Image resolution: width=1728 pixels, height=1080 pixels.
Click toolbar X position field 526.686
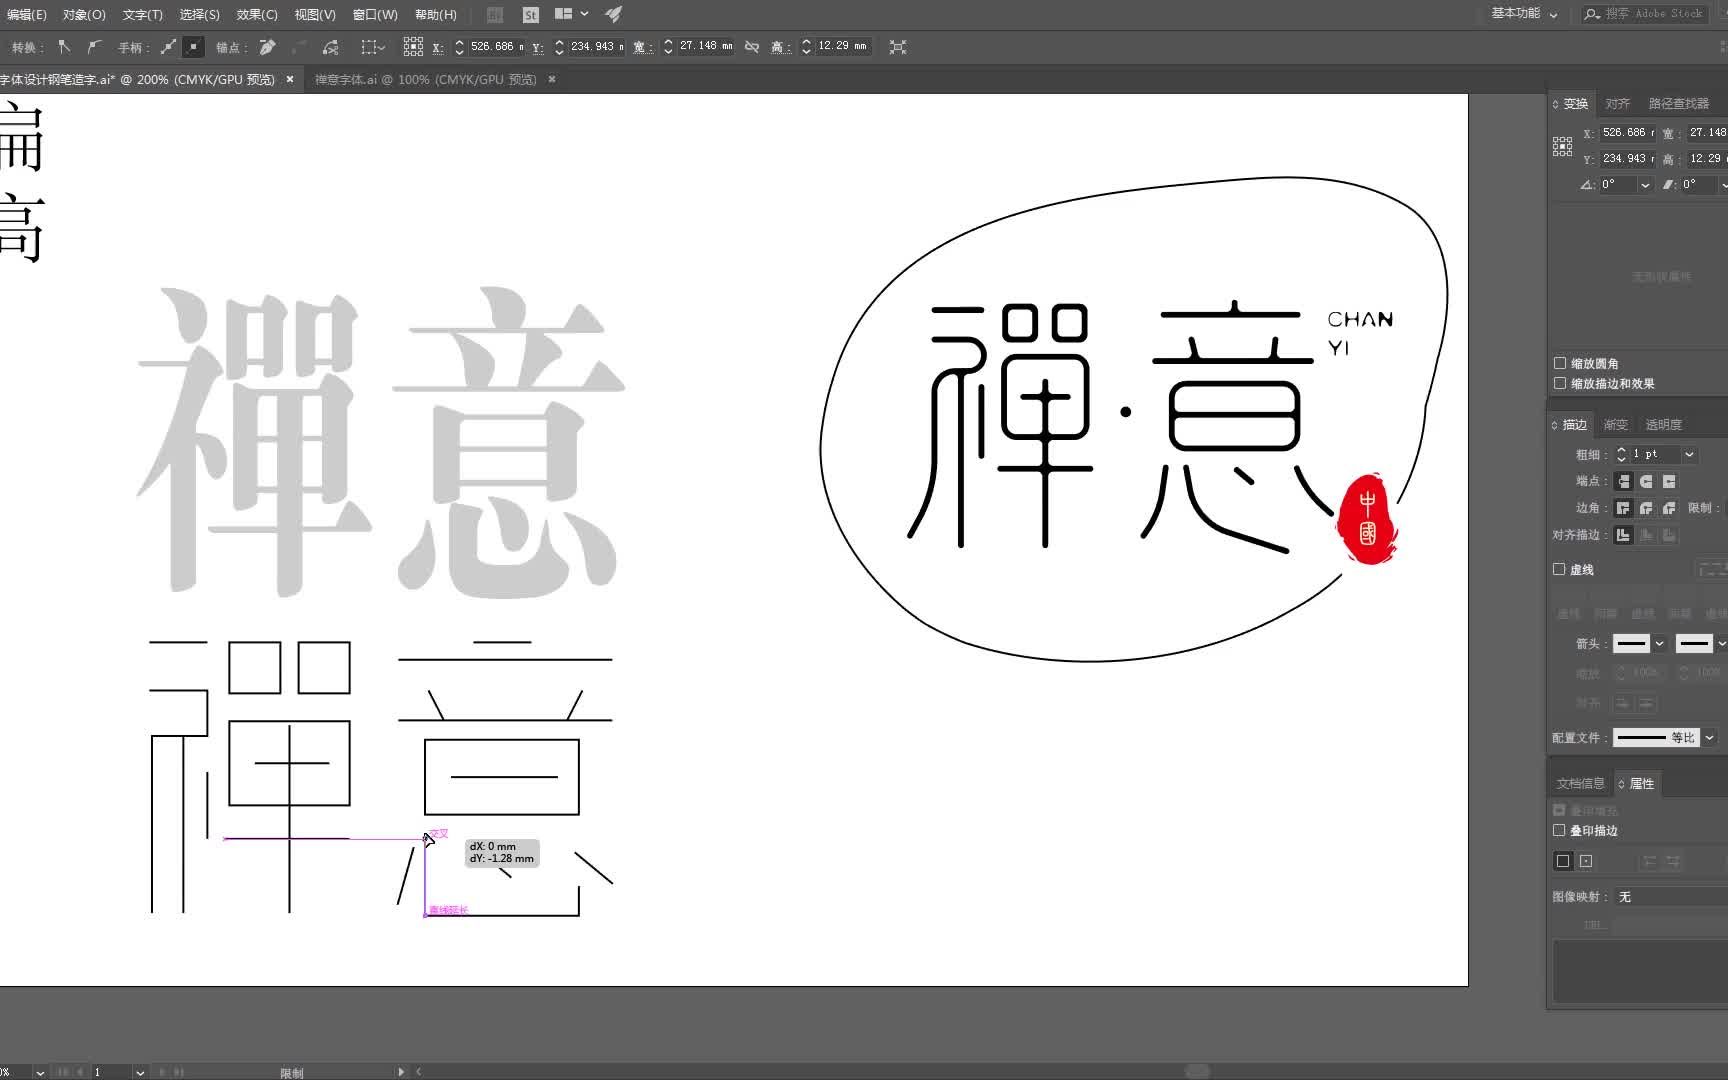coord(496,47)
